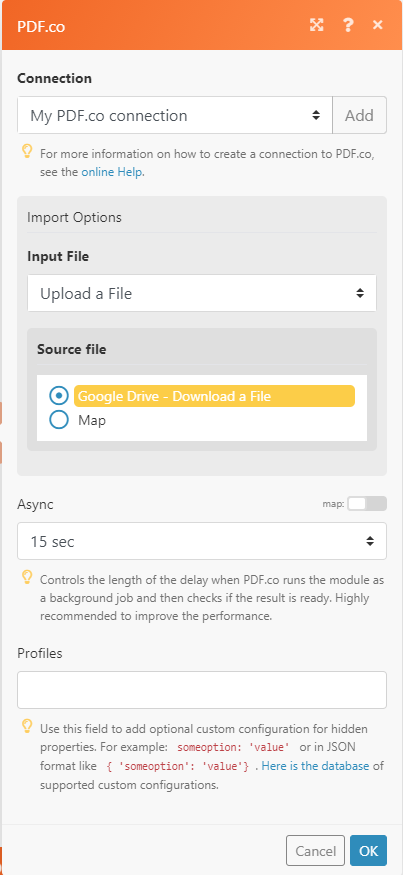403x875 pixels.
Task: Open the Async 15 sec dropdown
Action: pyautogui.click(x=202, y=541)
